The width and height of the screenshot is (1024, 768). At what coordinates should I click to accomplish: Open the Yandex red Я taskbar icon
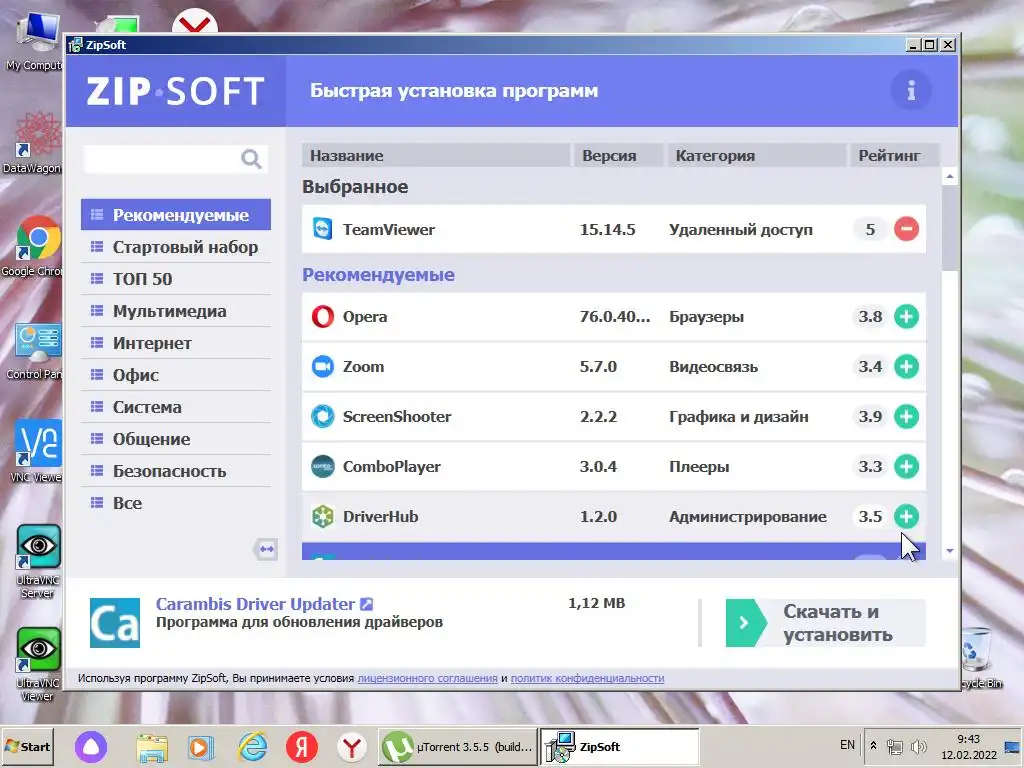click(302, 746)
